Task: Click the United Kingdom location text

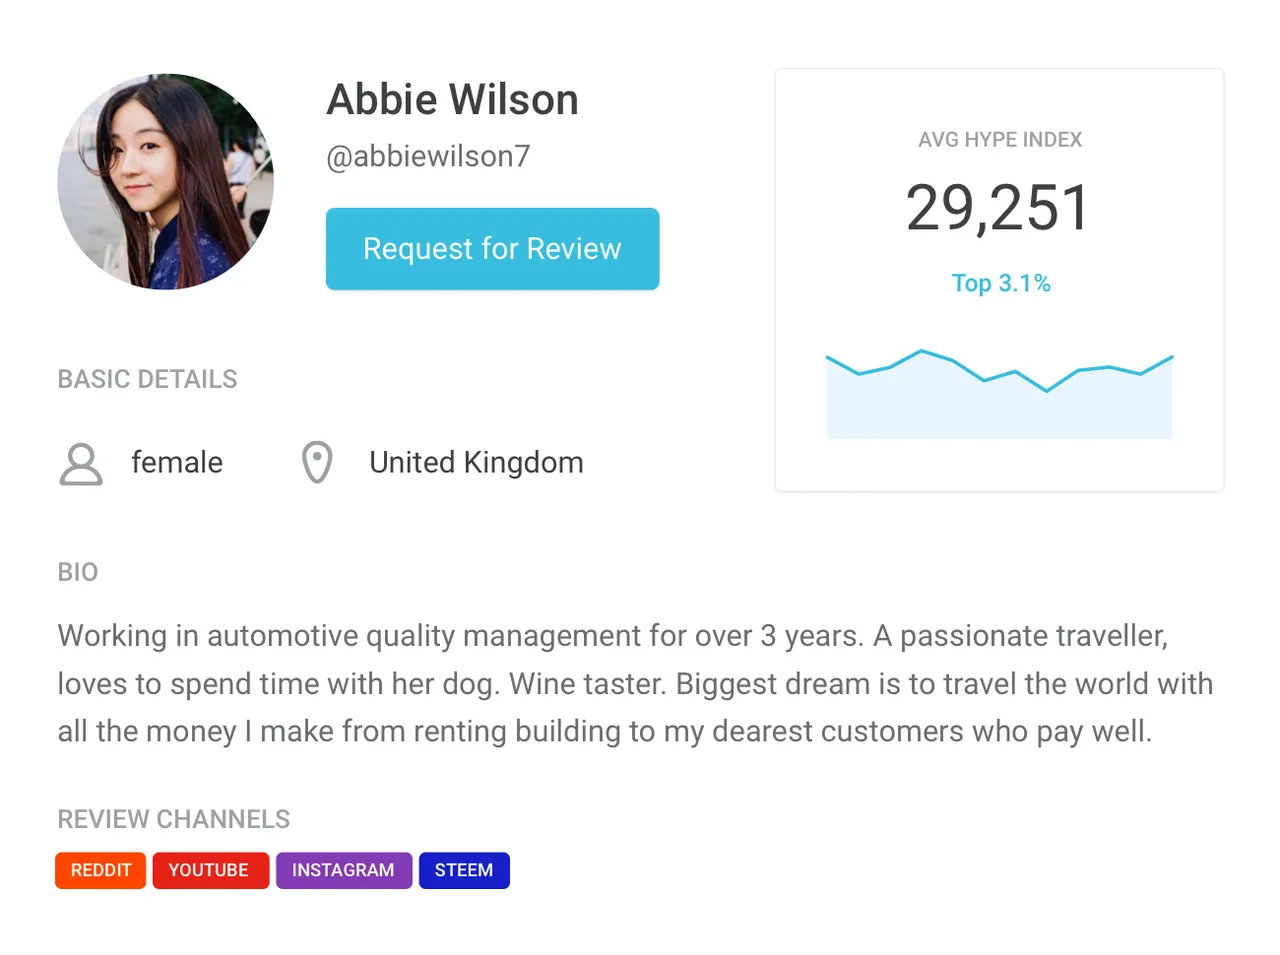Action: pyautogui.click(x=476, y=463)
